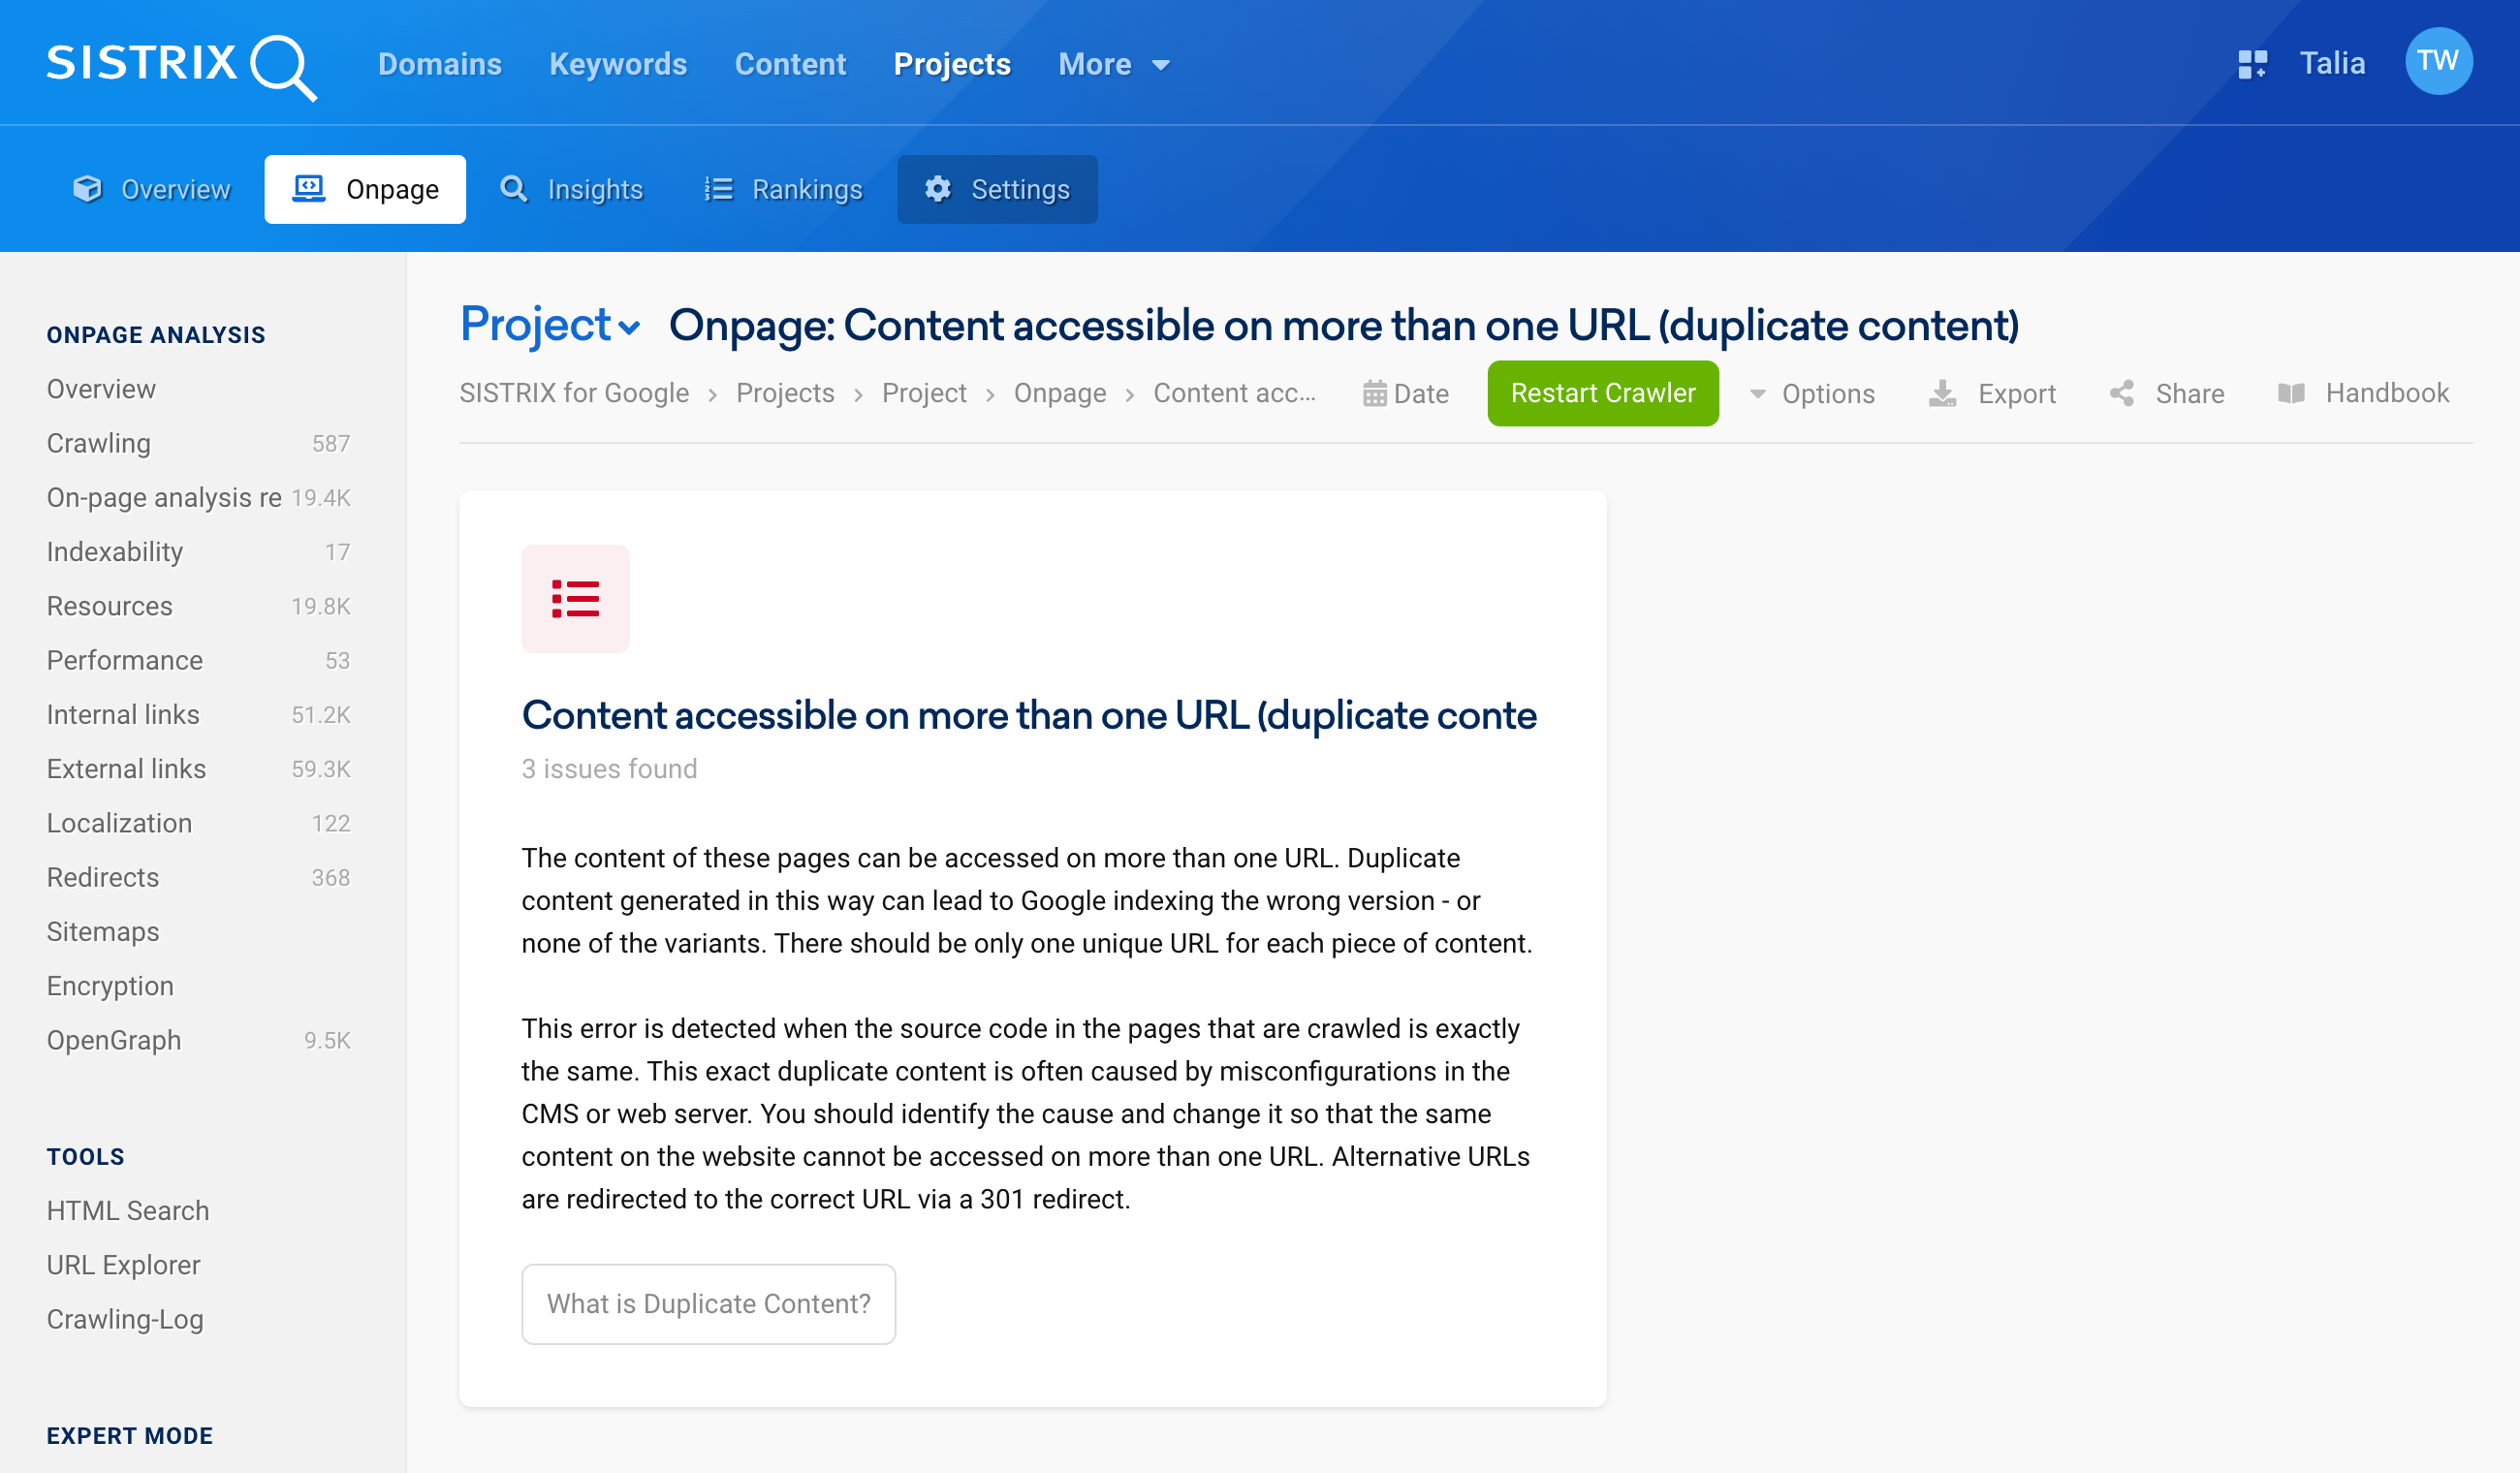
Task: Open the Settings panel
Action: tap(996, 188)
